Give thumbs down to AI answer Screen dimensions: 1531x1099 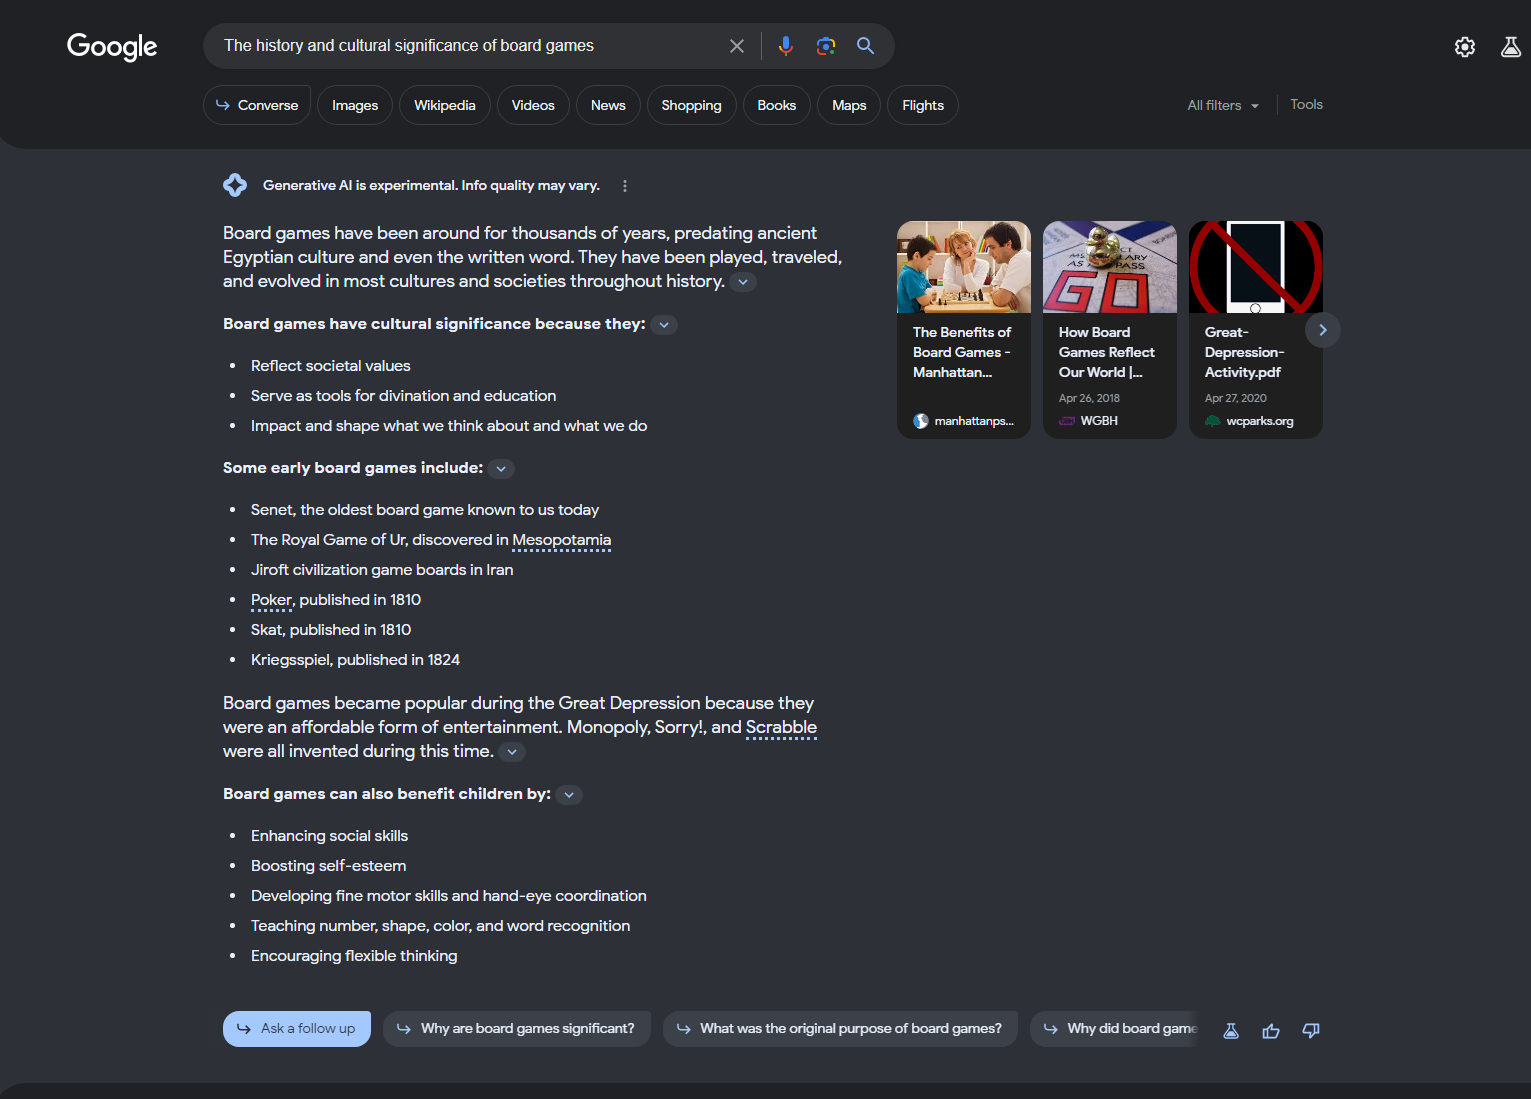point(1311,1031)
